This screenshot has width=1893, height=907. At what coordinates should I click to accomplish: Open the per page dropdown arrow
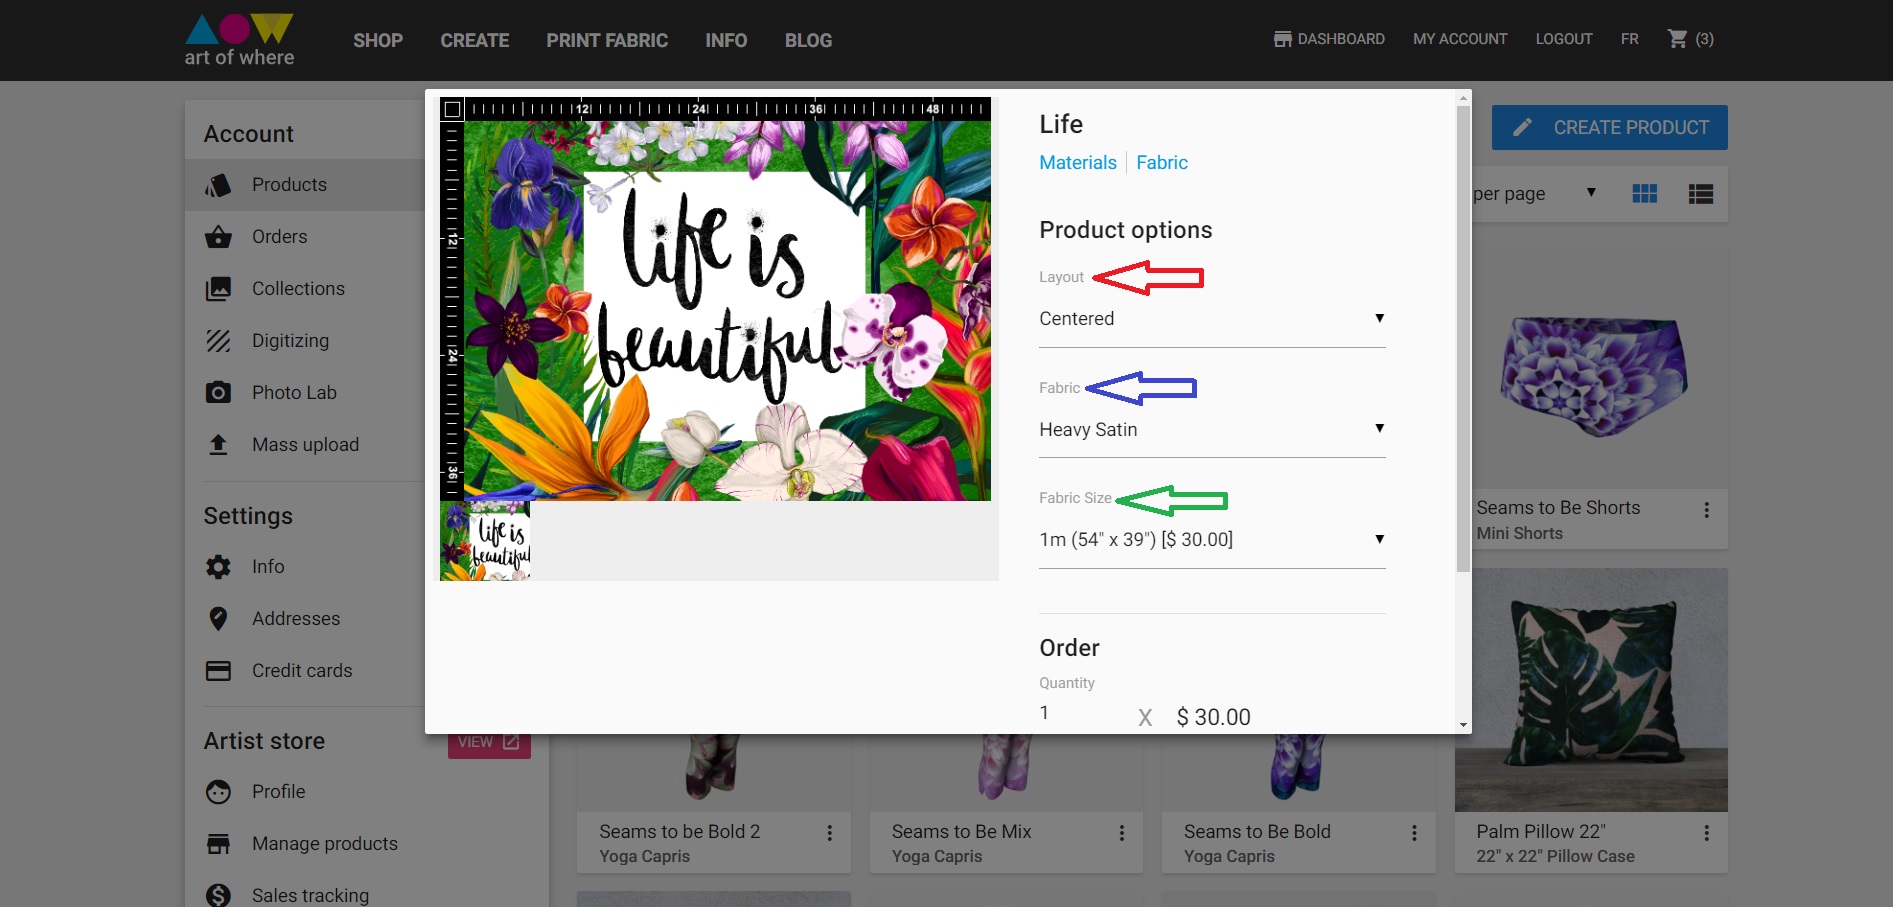point(1591,193)
